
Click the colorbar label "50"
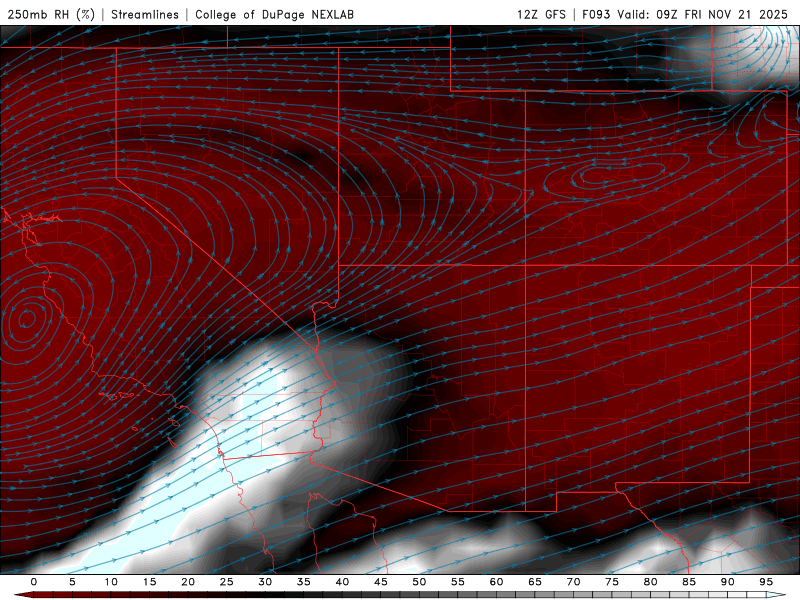coord(419,582)
